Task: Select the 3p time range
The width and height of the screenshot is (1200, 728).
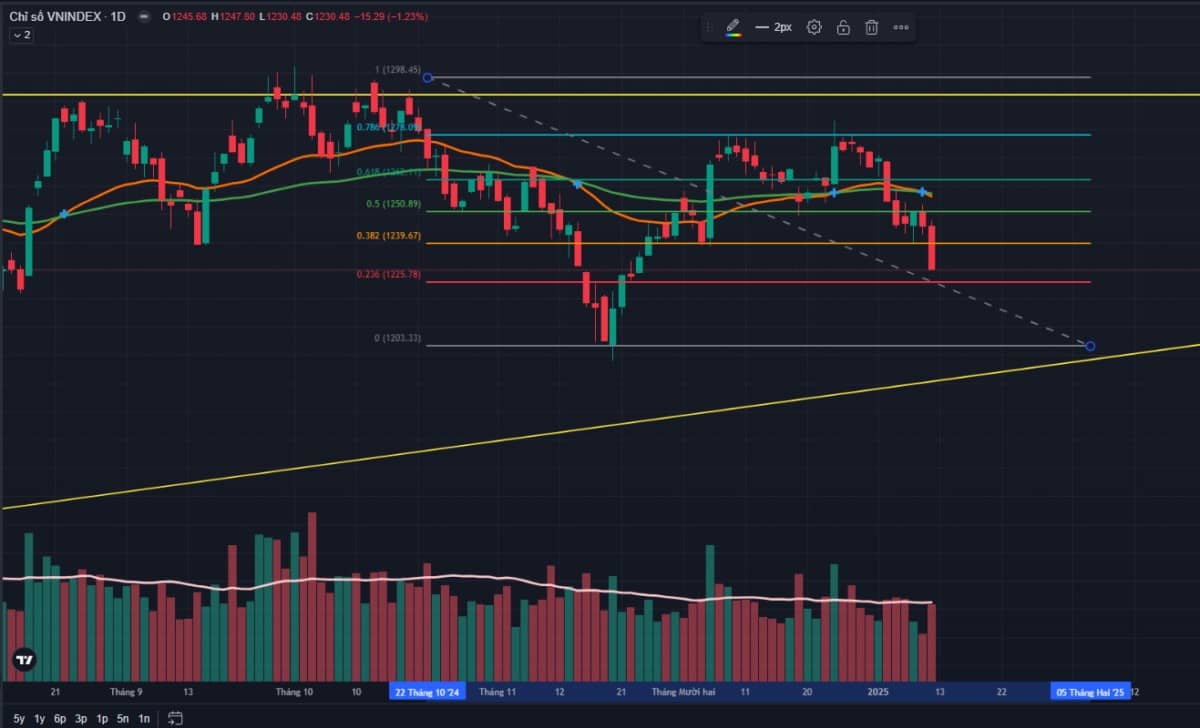Action: point(81,718)
